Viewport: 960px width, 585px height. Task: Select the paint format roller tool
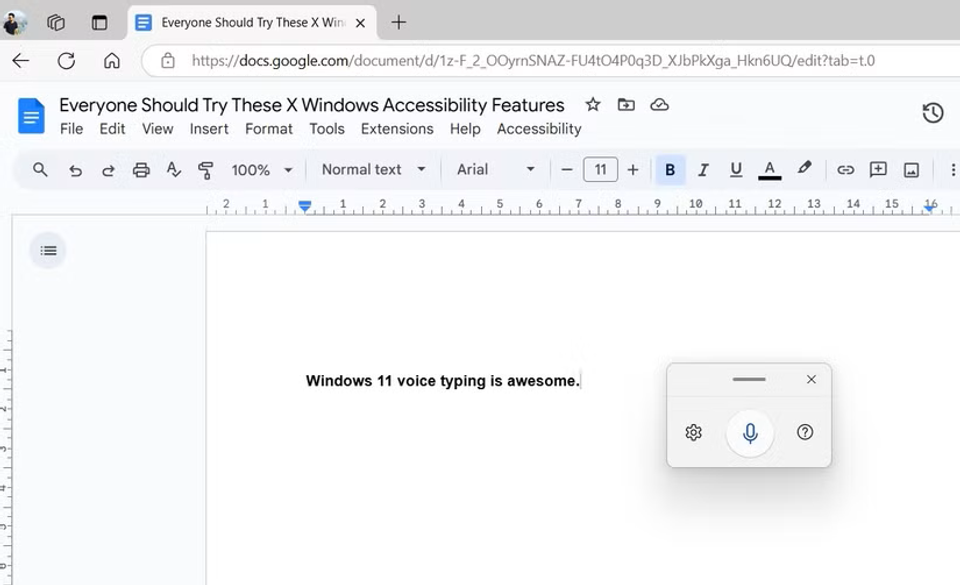[206, 170]
